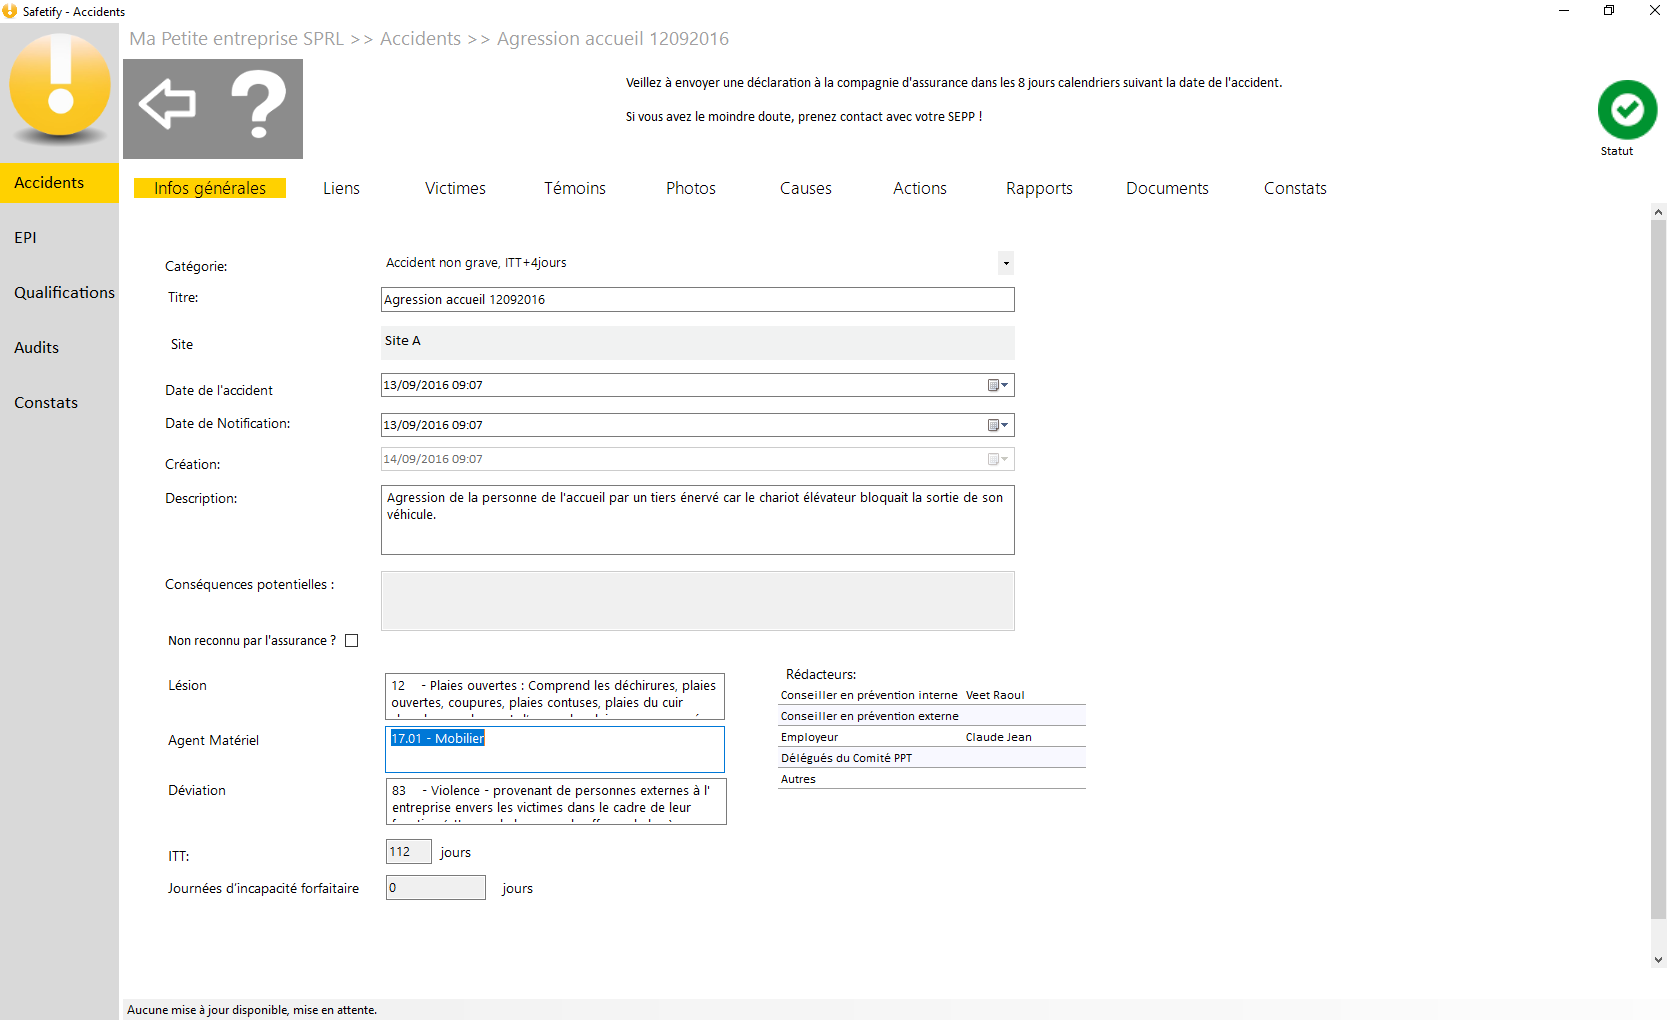Image resolution: width=1680 pixels, height=1020 pixels.
Task: Open Qualifications in the sidebar
Action: 59,293
